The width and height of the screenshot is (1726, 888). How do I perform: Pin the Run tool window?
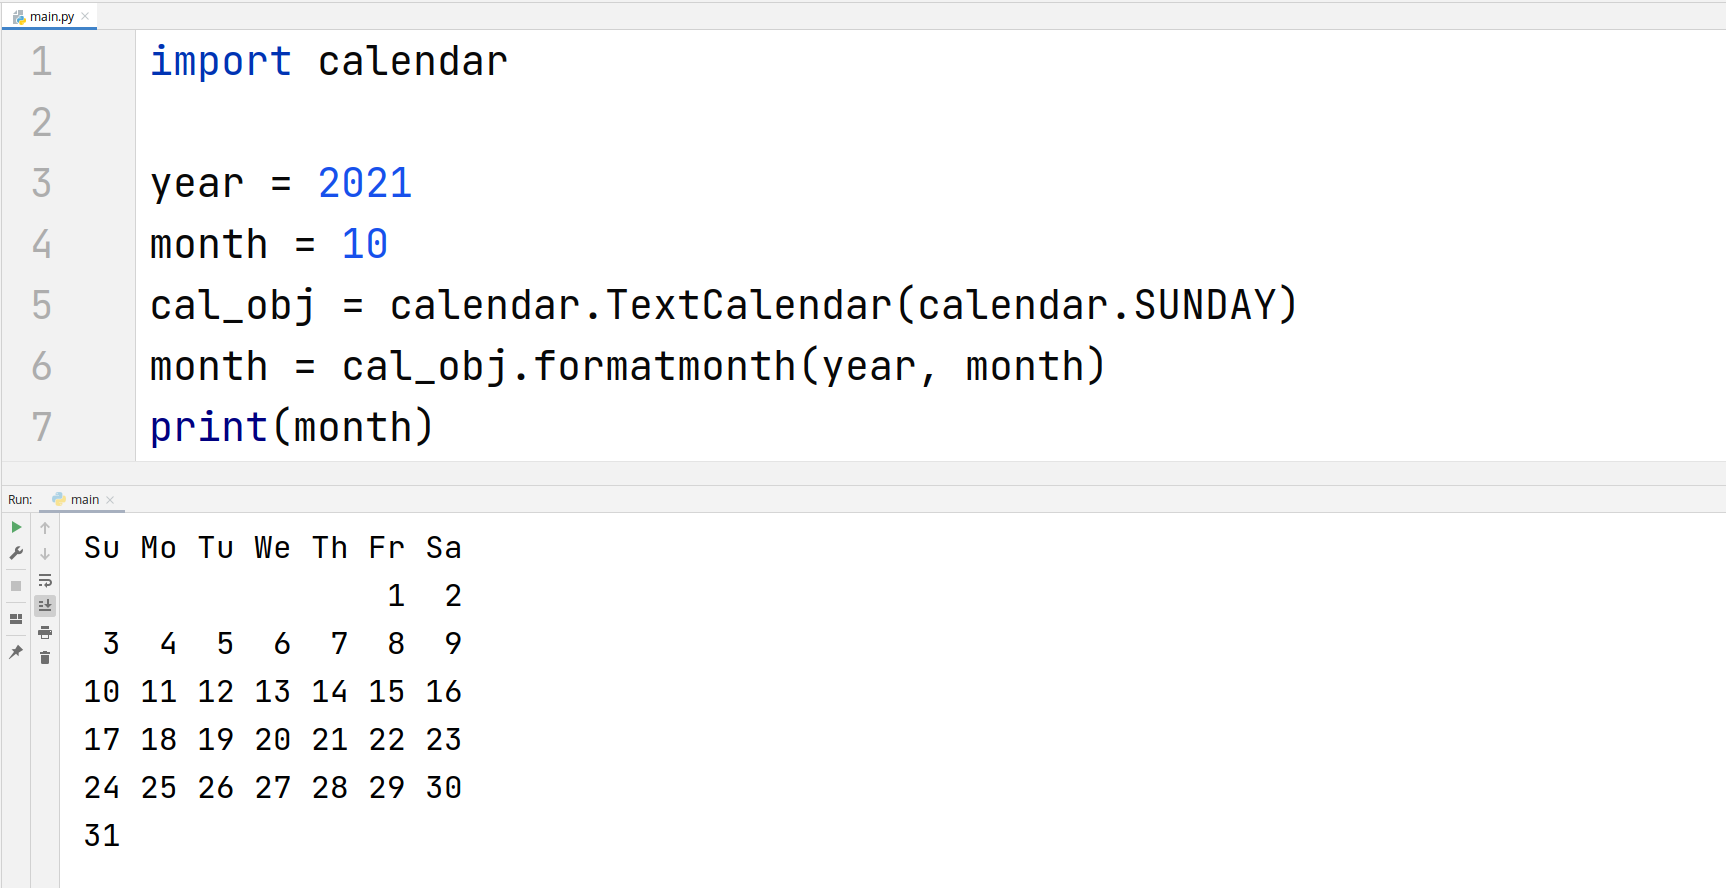[15, 653]
